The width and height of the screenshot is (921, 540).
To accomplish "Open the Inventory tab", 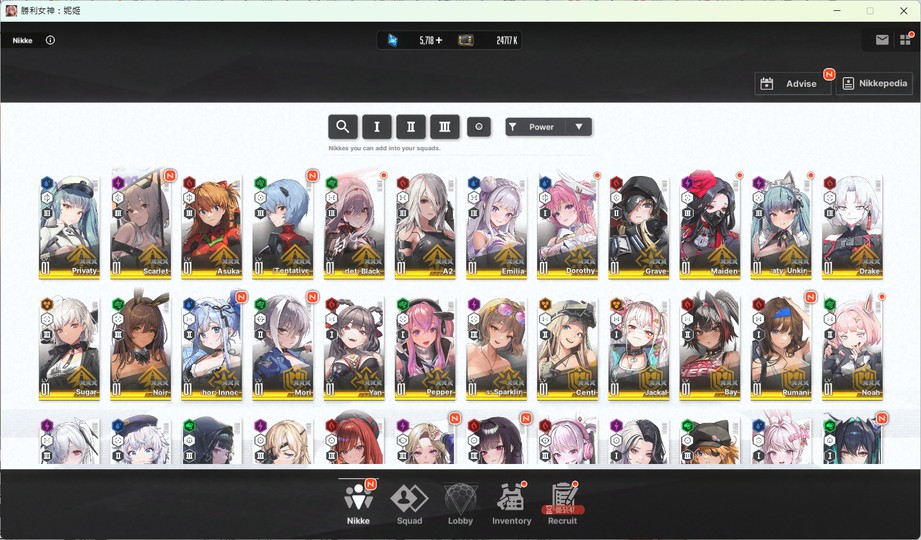I will [x=512, y=502].
